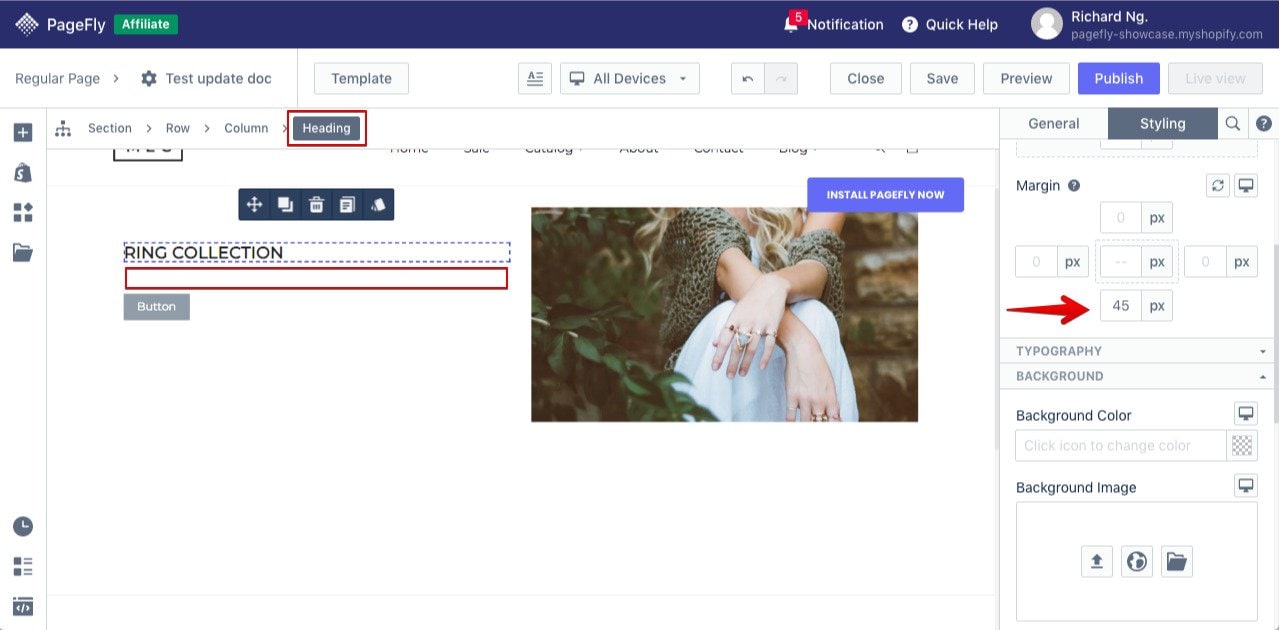Open the background color picker swatch
The width and height of the screenshot is (1280, 630).
[1242, 446]
